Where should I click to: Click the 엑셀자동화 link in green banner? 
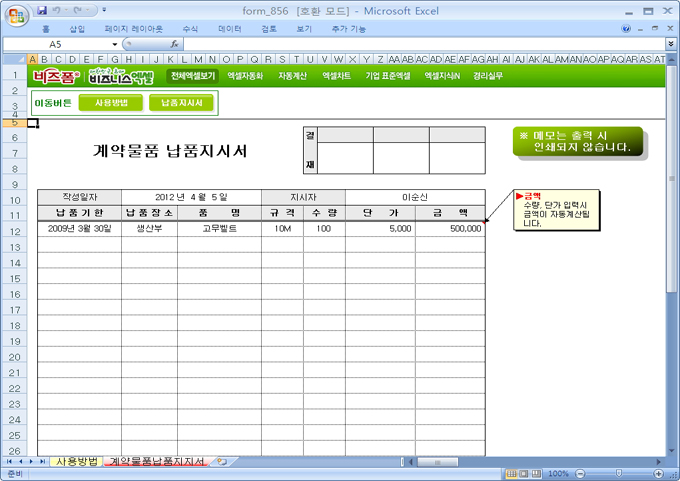[x=245, y=75]
